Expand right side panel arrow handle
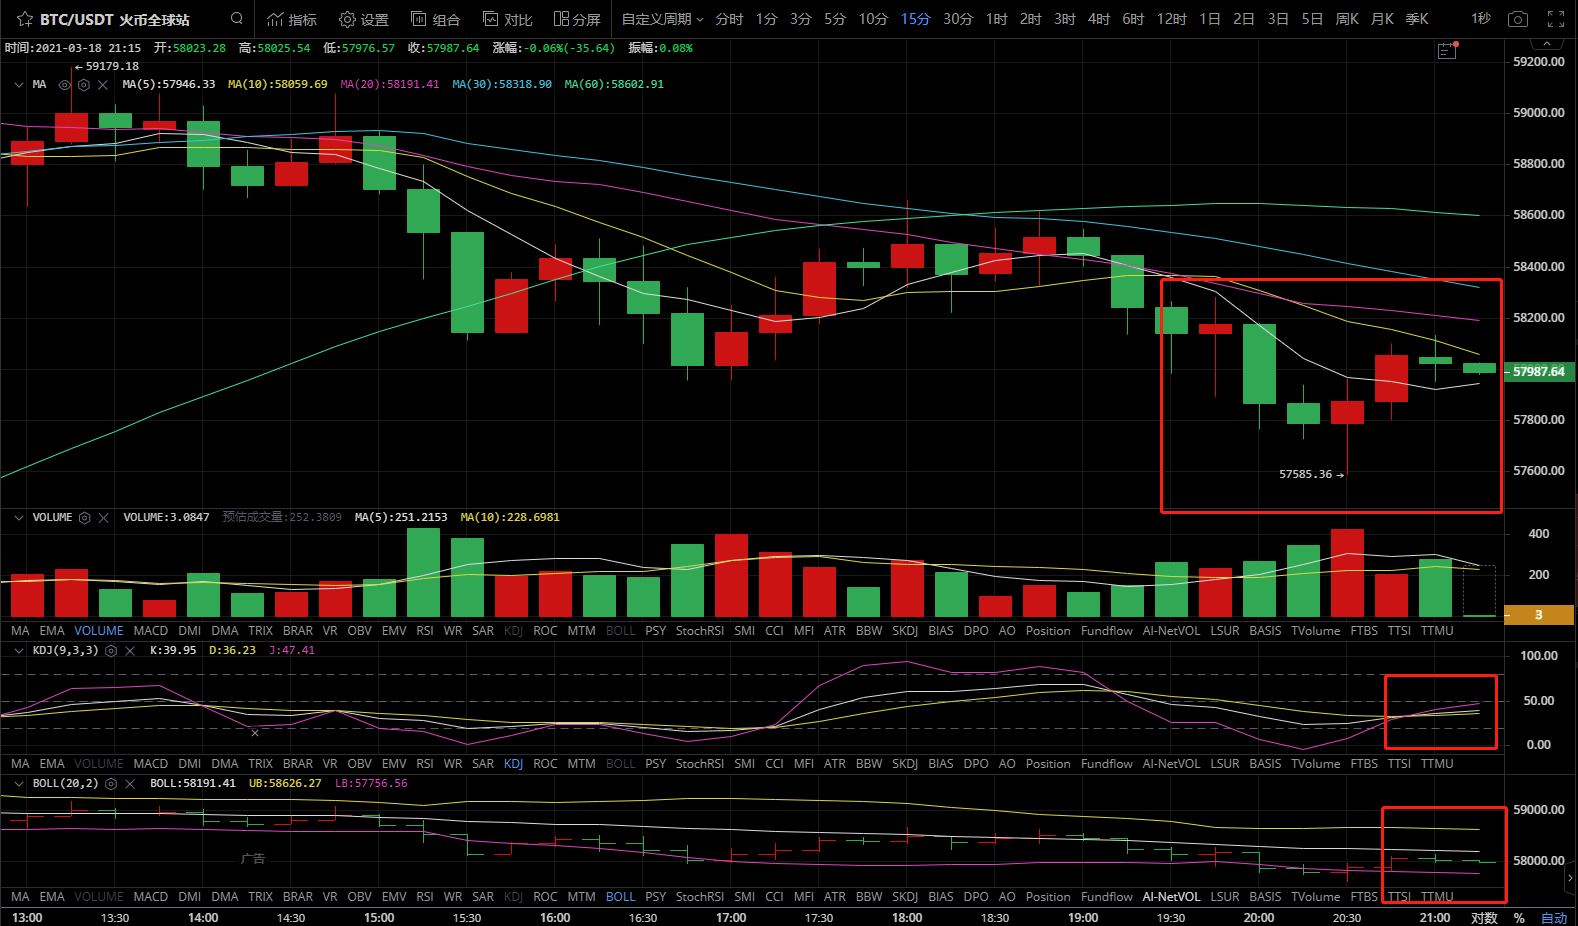Viewport: 1578px width, 926px height. tap(1570, 878)
